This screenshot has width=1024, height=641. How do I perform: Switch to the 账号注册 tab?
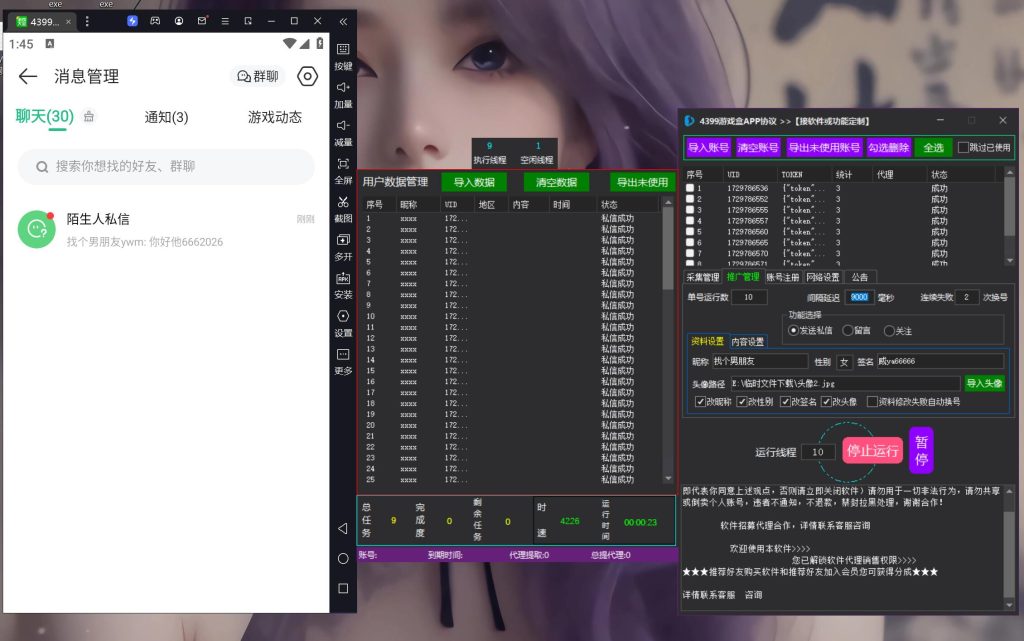[782, 277]
